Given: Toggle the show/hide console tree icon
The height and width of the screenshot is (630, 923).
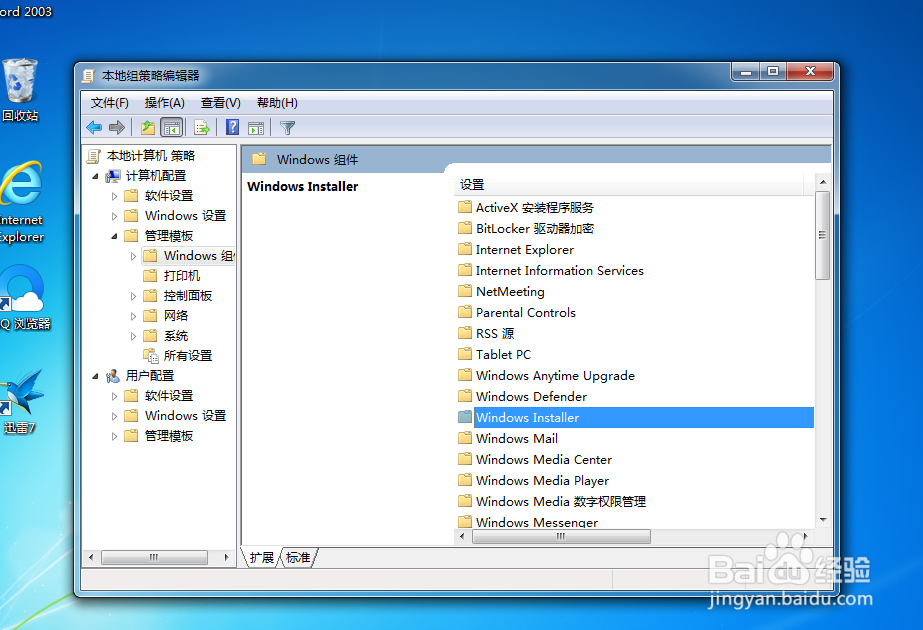Looking at the screenshot, I should 172,127.
